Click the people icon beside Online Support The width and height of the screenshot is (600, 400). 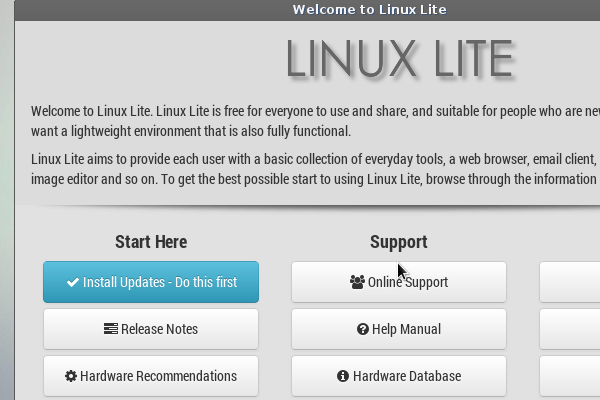click(357, 282)
